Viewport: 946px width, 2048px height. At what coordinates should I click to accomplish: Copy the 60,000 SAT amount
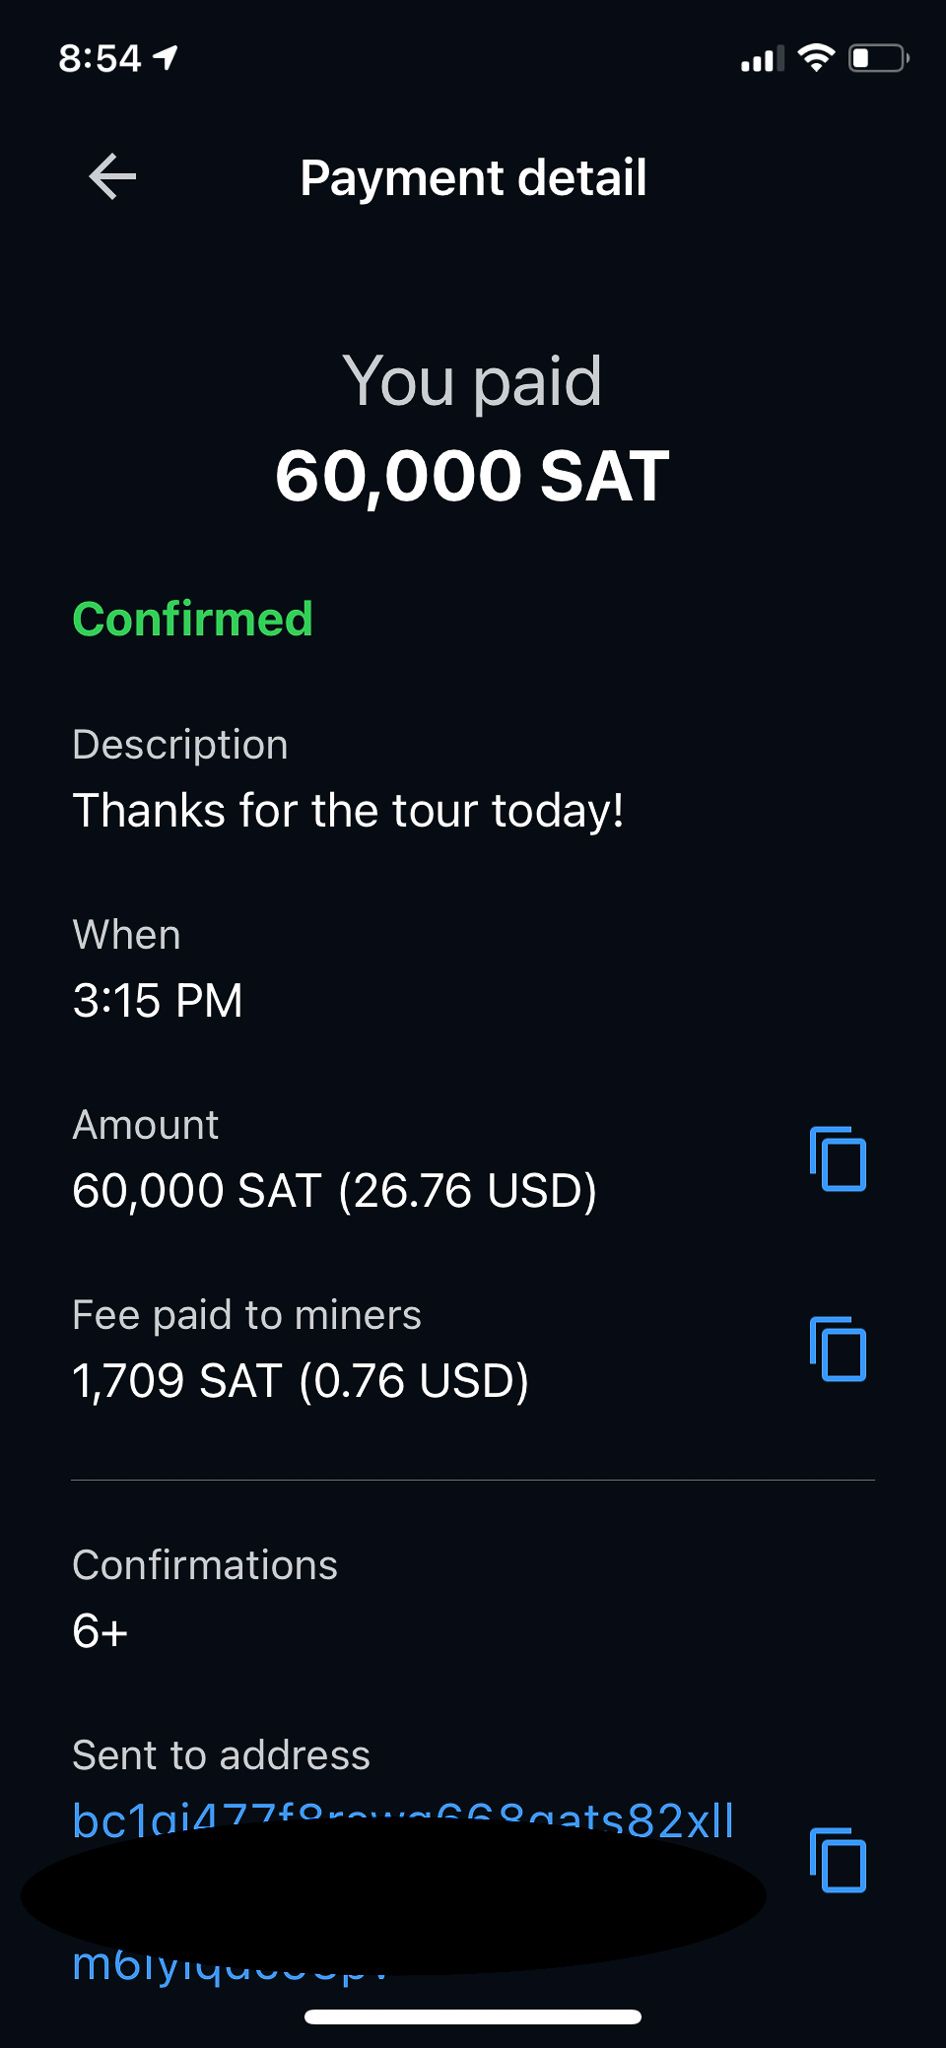(x=837, y=1159)
